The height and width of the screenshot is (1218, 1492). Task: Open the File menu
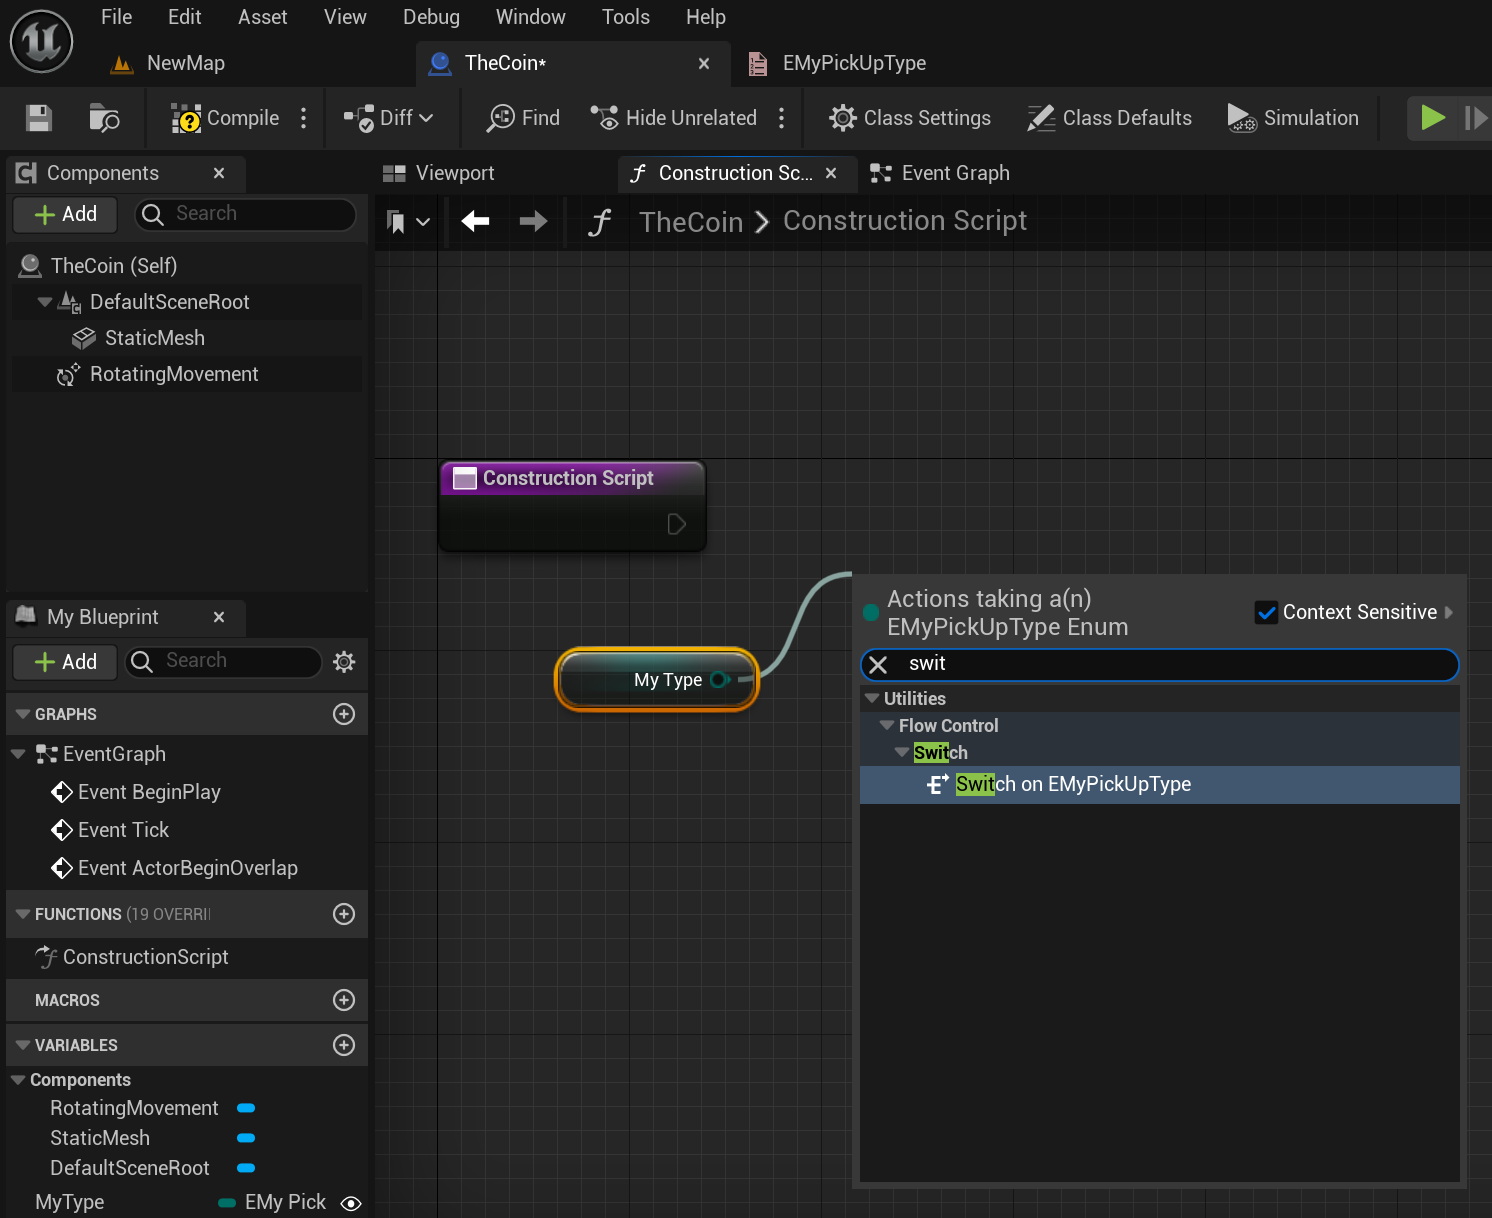116,17
